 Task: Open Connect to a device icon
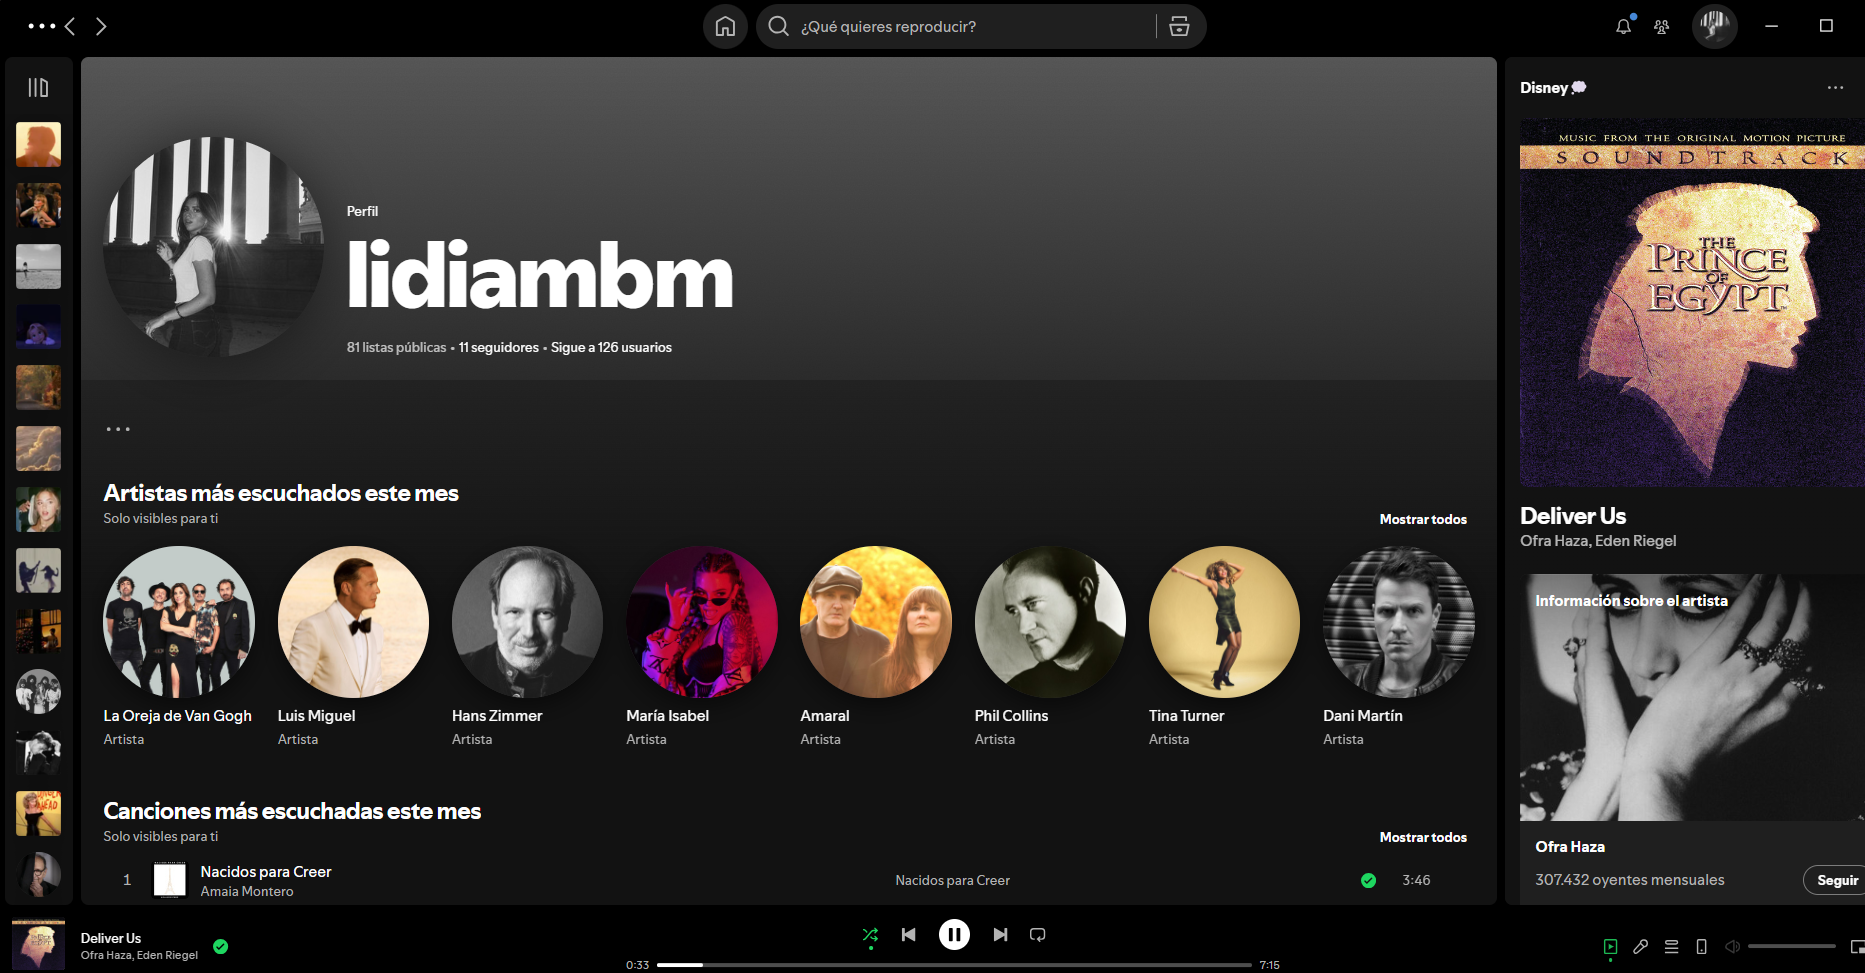click(x=1702, y=946)
